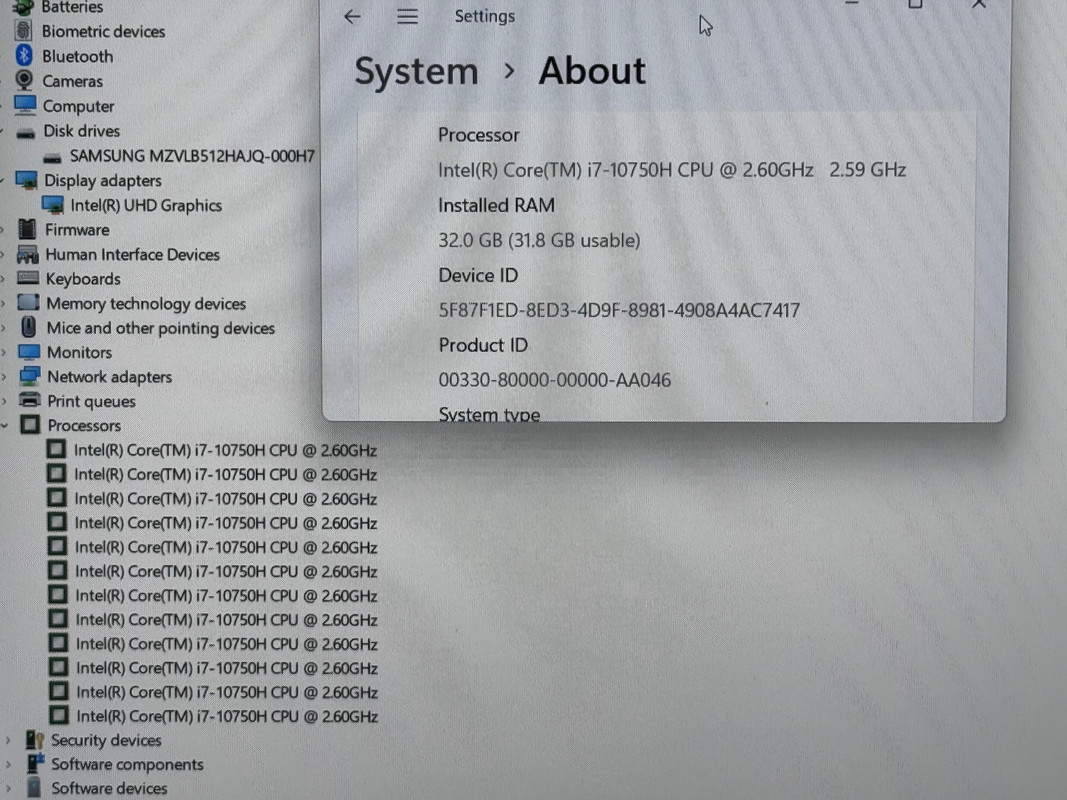This screenshot has width=1067, height=800.
Task: Click the Disk drives category icon
Action: [x=26, y=132]
